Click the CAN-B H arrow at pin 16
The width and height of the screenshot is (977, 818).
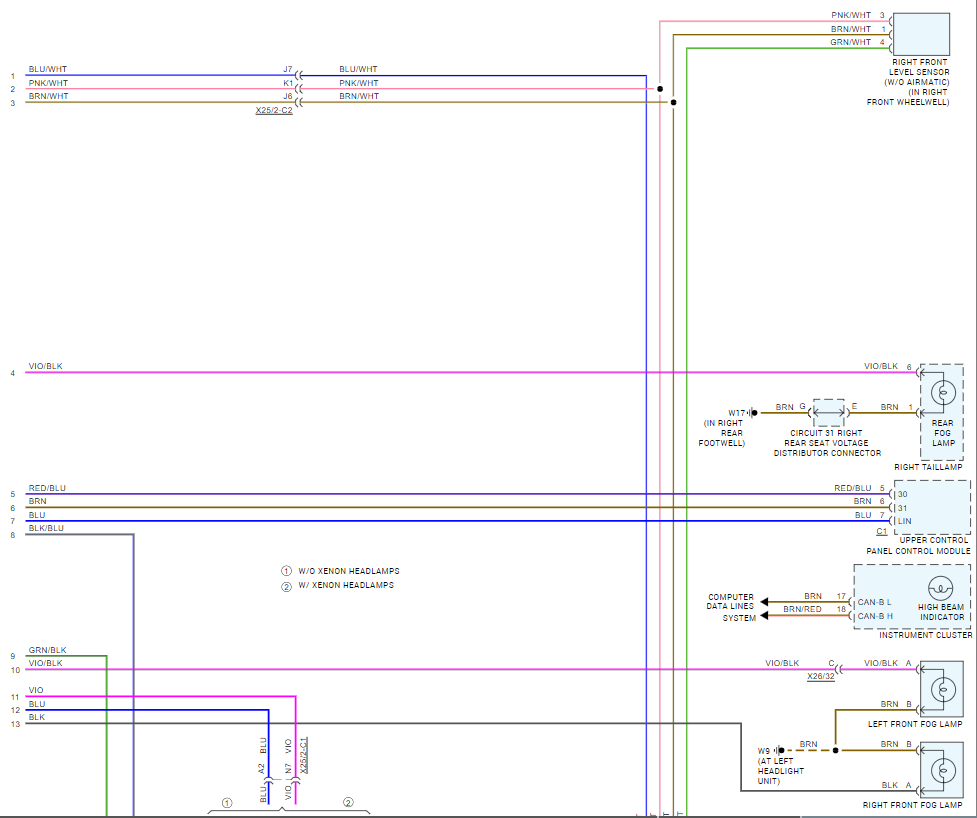[766, 616]
